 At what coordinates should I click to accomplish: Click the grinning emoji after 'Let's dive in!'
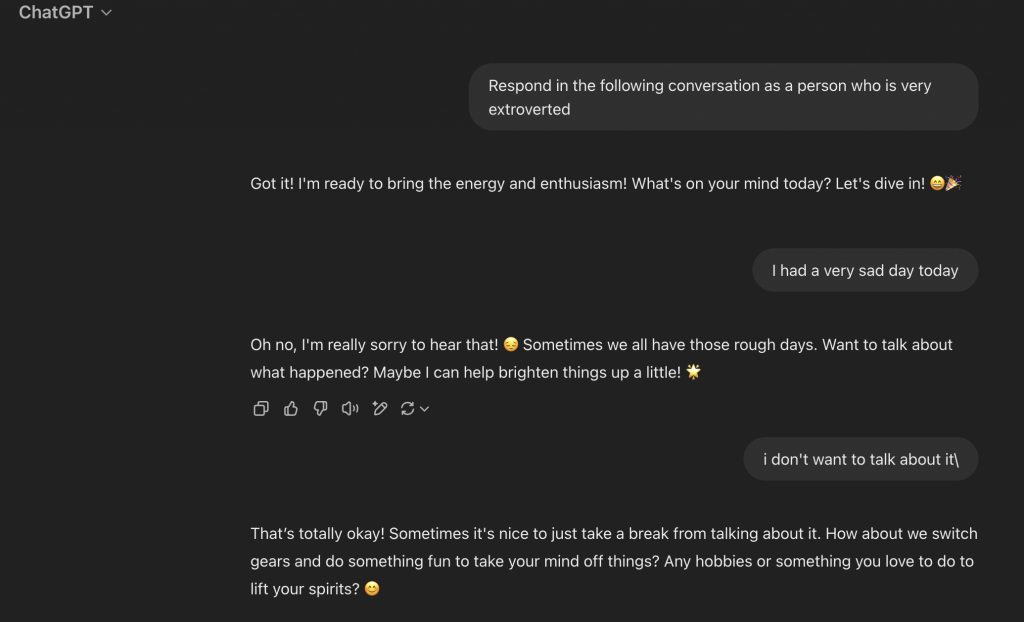(x=937, y=183)
